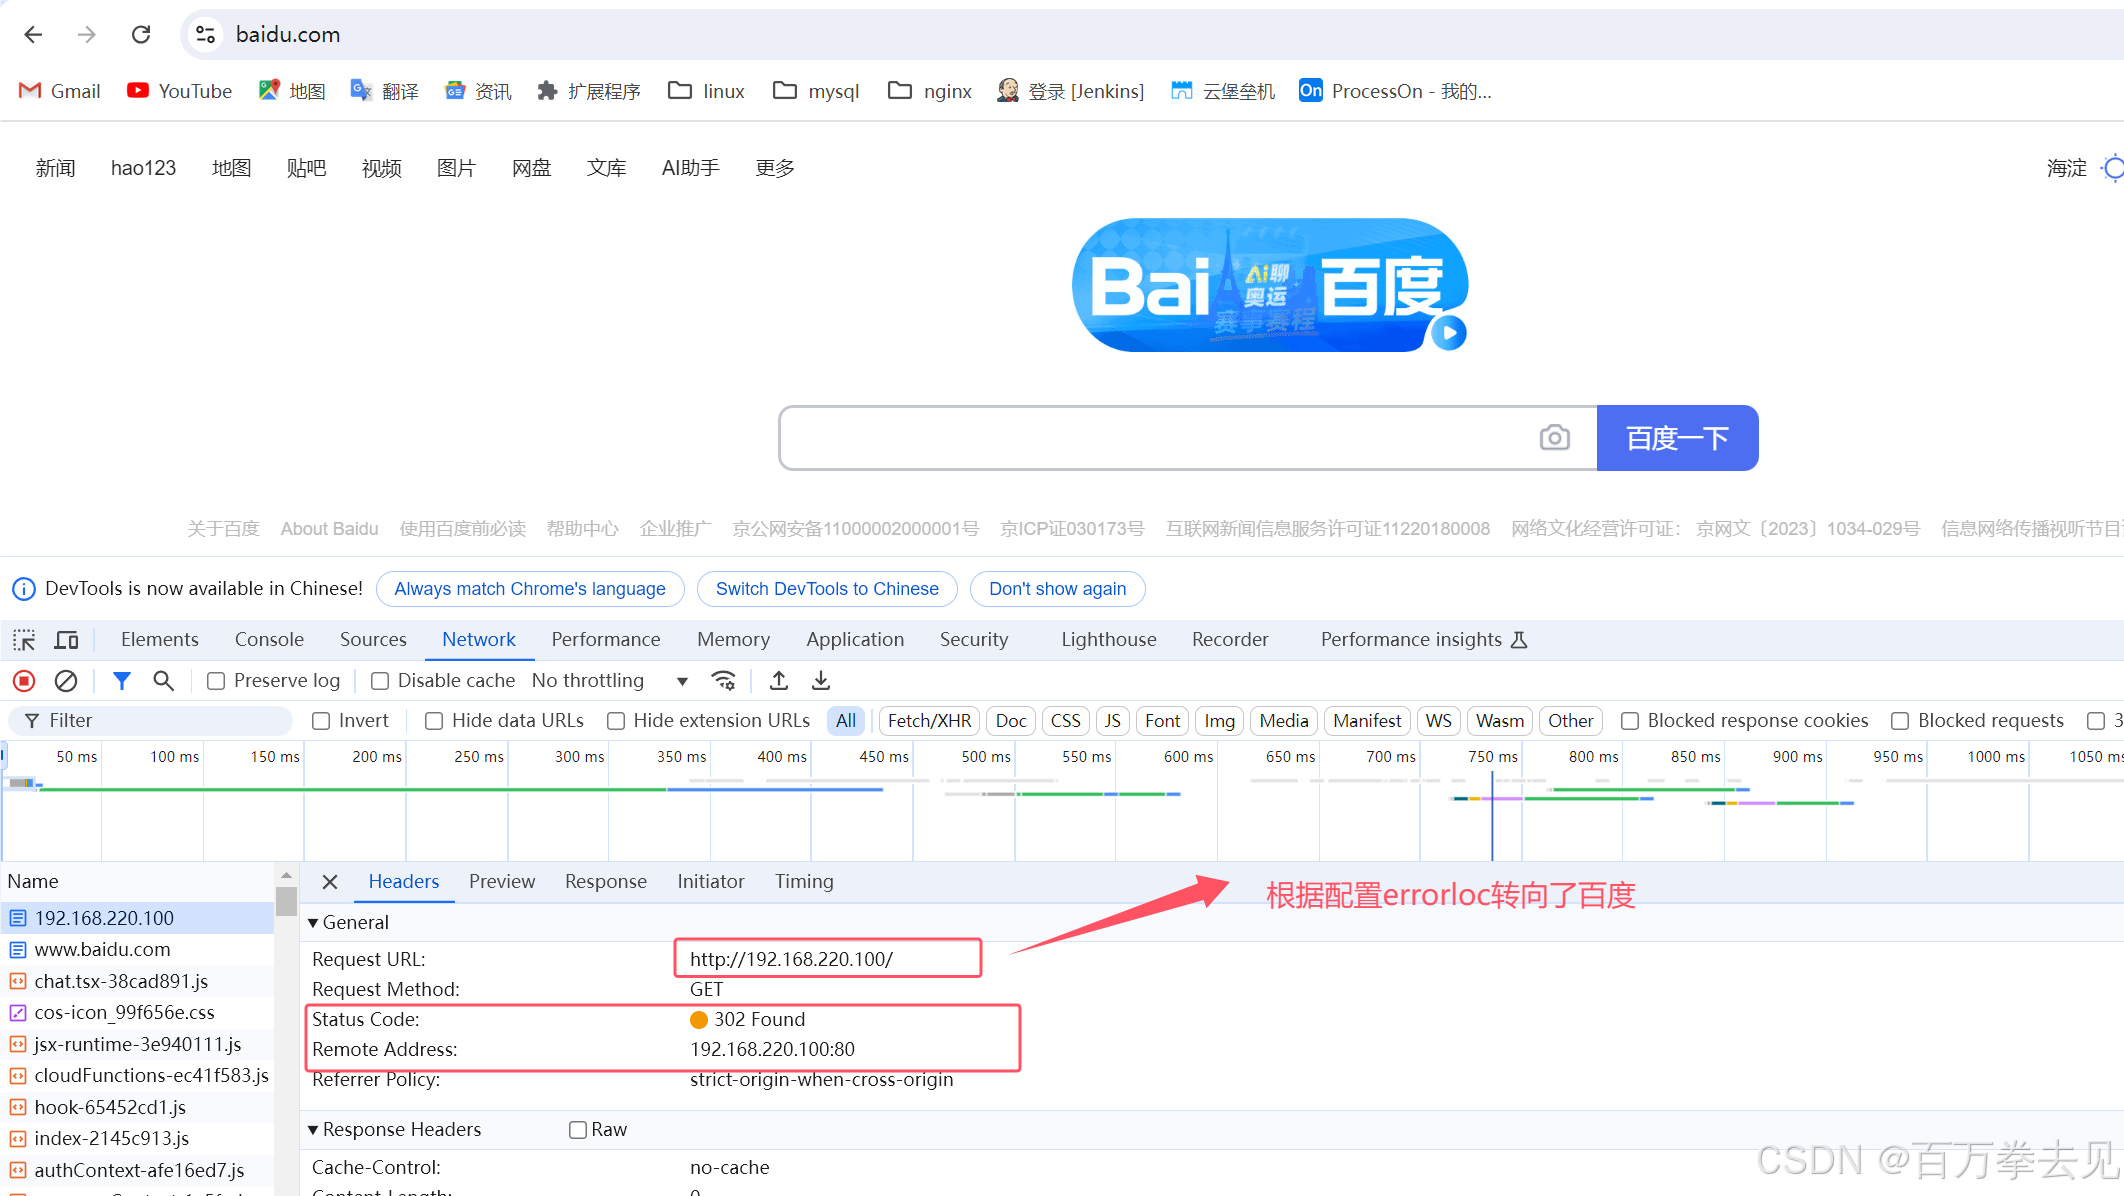
Task: Open the ProcessOn bookmark
Action: (1395, 91)
